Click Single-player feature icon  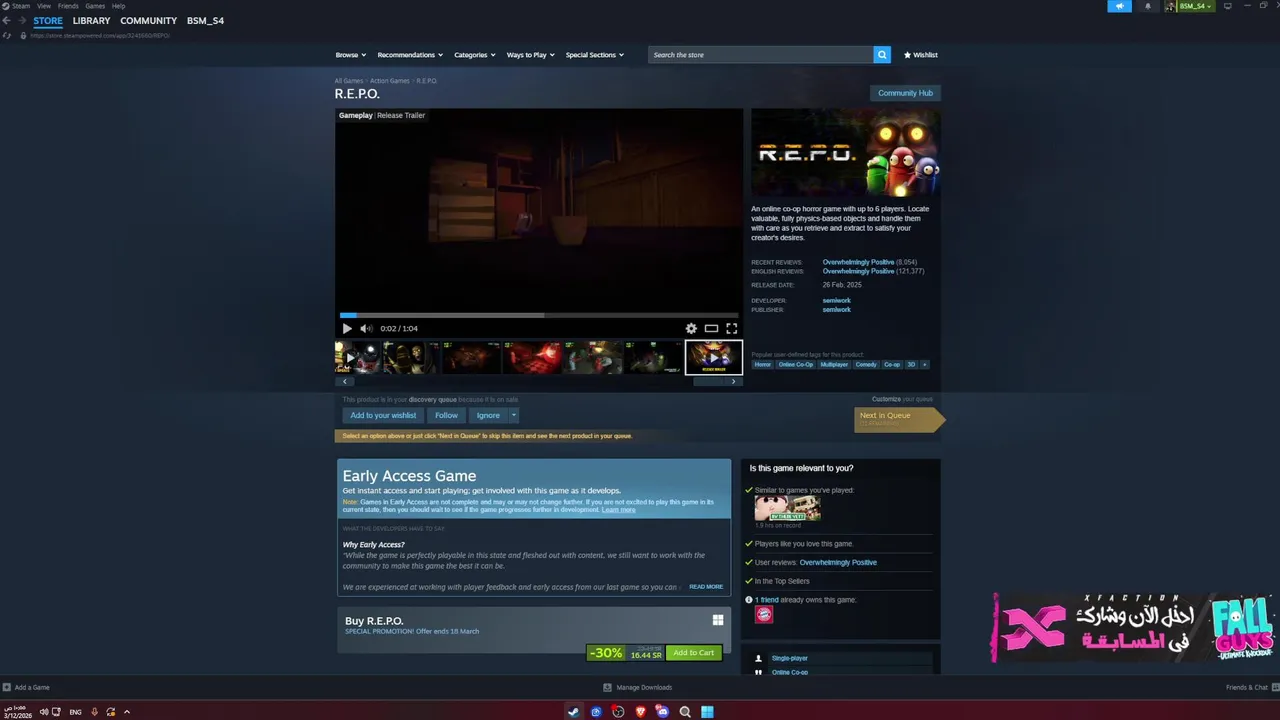tap(758, 658)
